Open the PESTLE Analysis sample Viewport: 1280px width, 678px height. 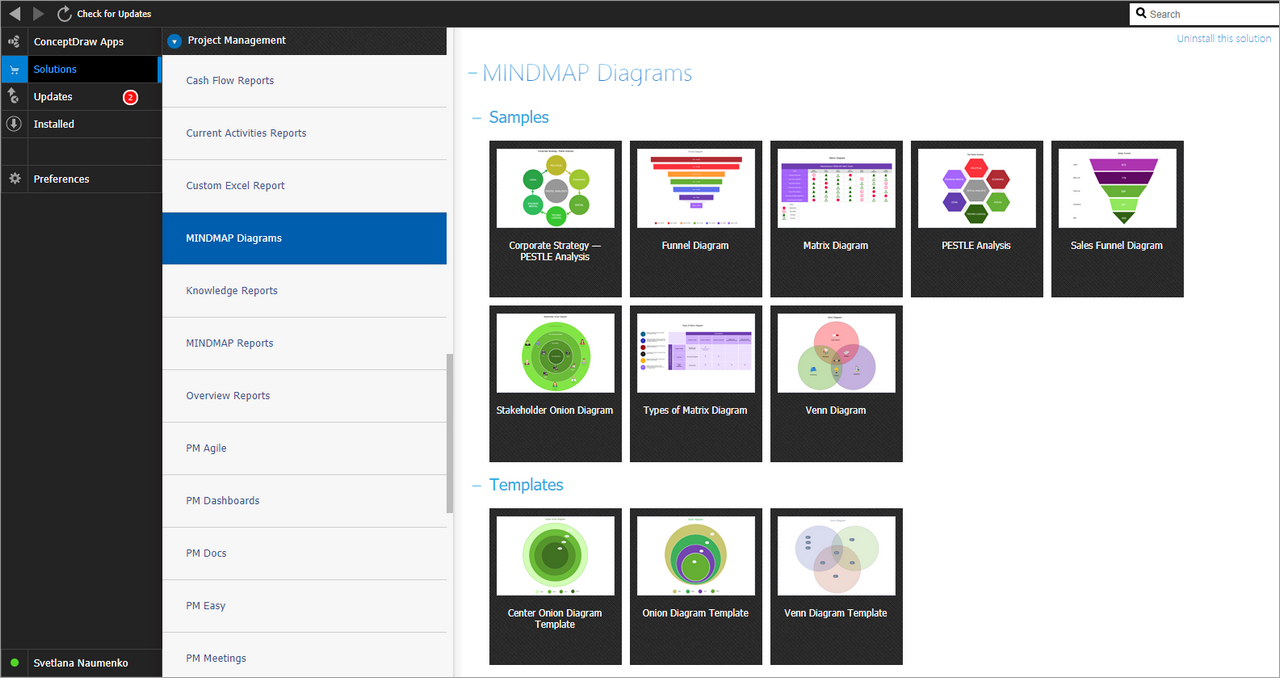tap(977, 219)
